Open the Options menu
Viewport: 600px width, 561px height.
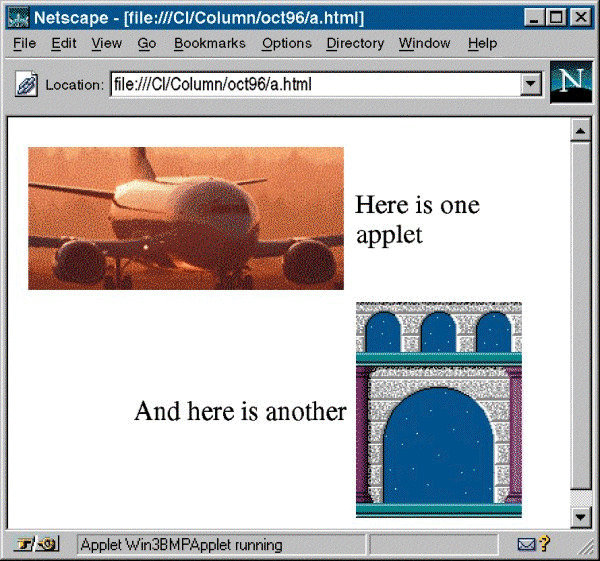click(x=286, y=44)
